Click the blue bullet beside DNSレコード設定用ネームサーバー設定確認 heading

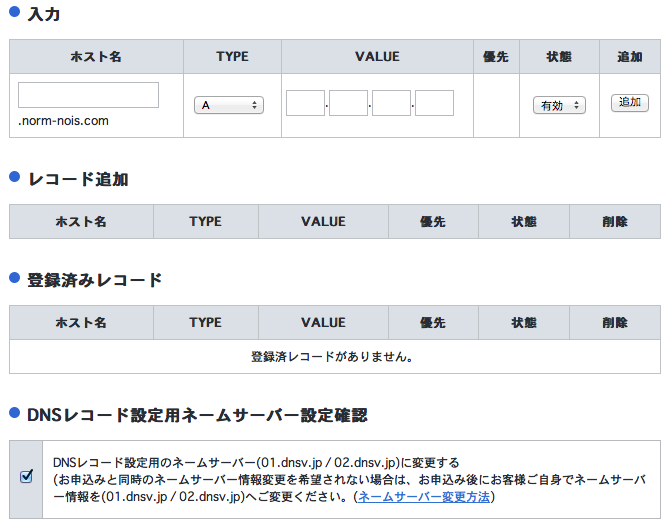coord(15,412)
